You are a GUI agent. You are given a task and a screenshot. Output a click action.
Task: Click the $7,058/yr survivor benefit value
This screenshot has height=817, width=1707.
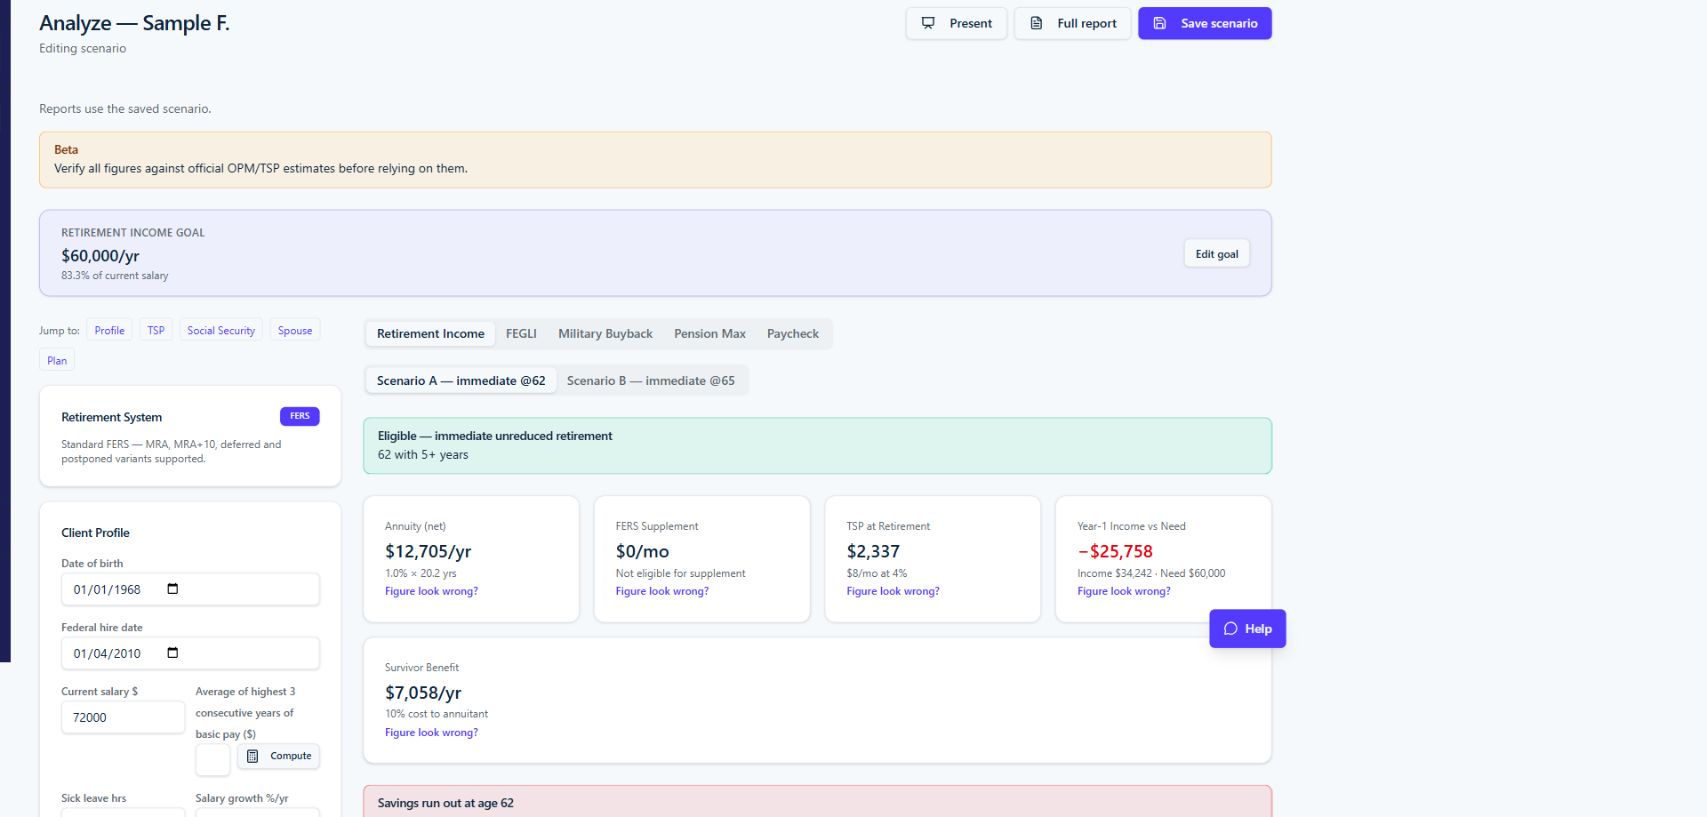tap(423, 693)
